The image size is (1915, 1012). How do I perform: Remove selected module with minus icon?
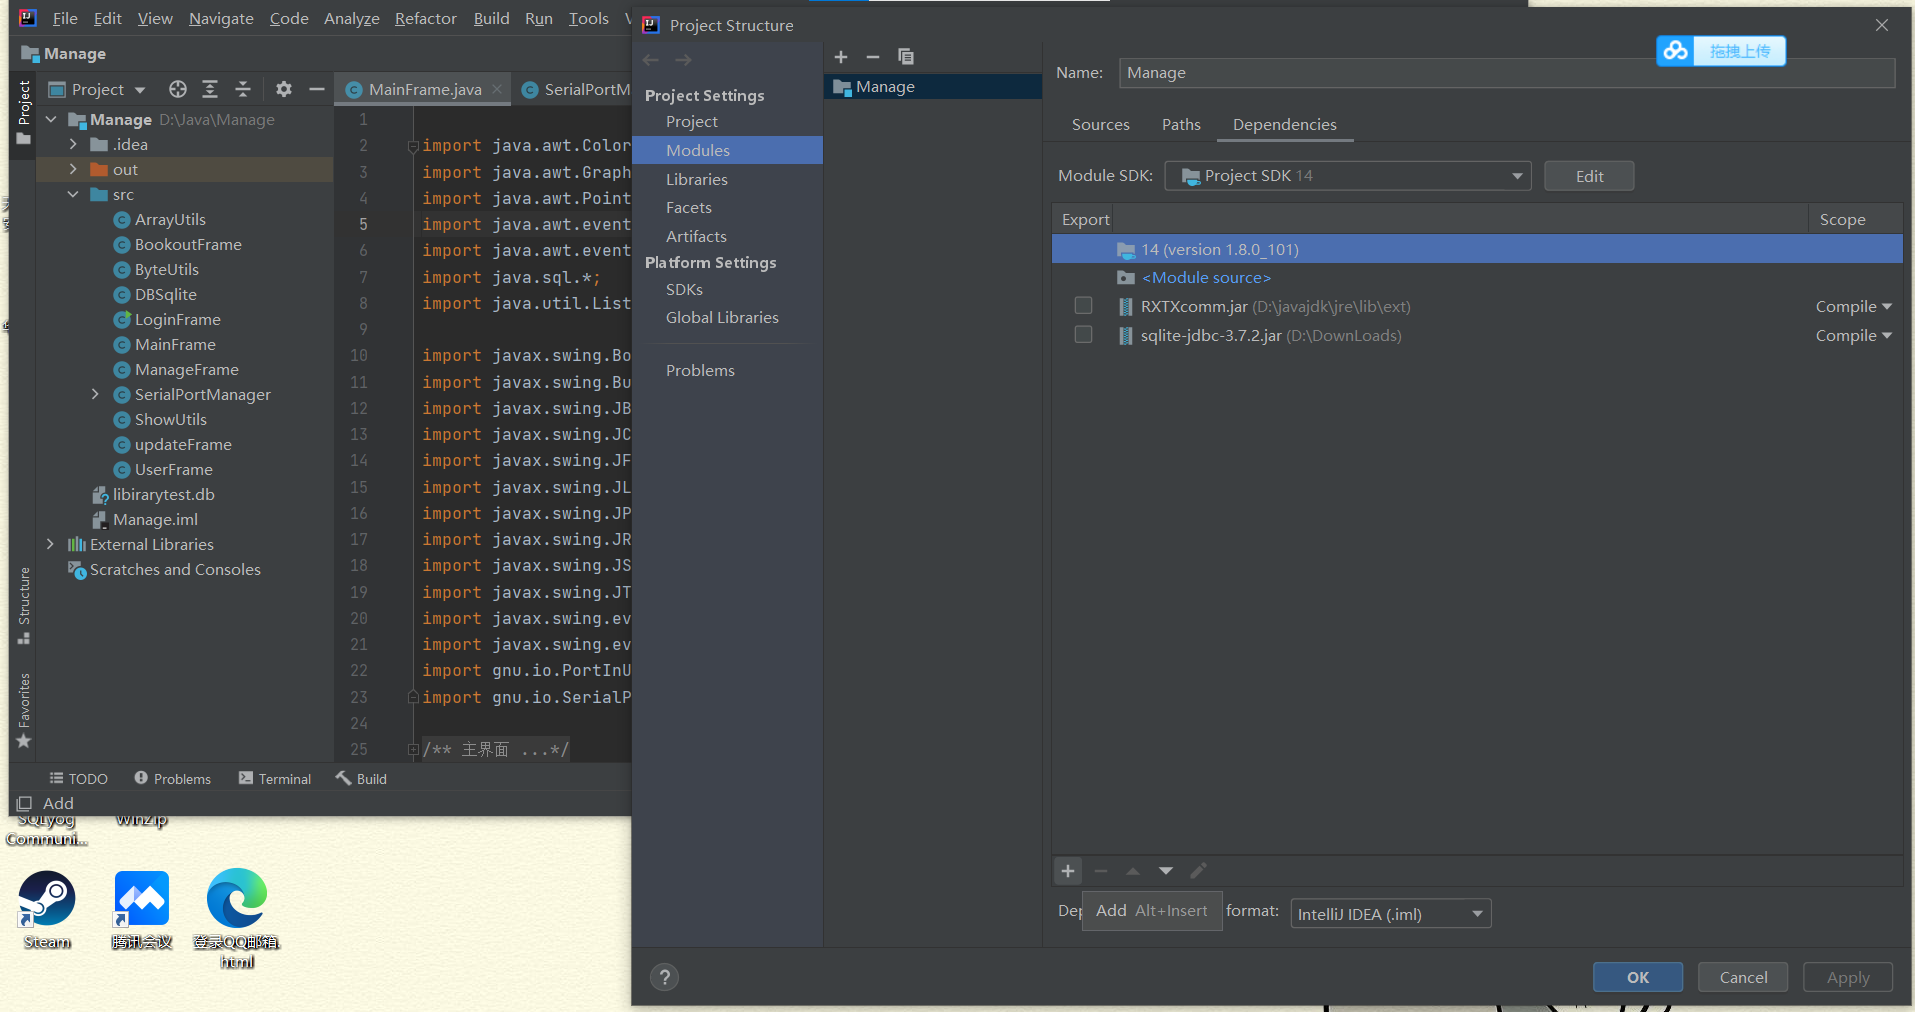pos(873,57)
